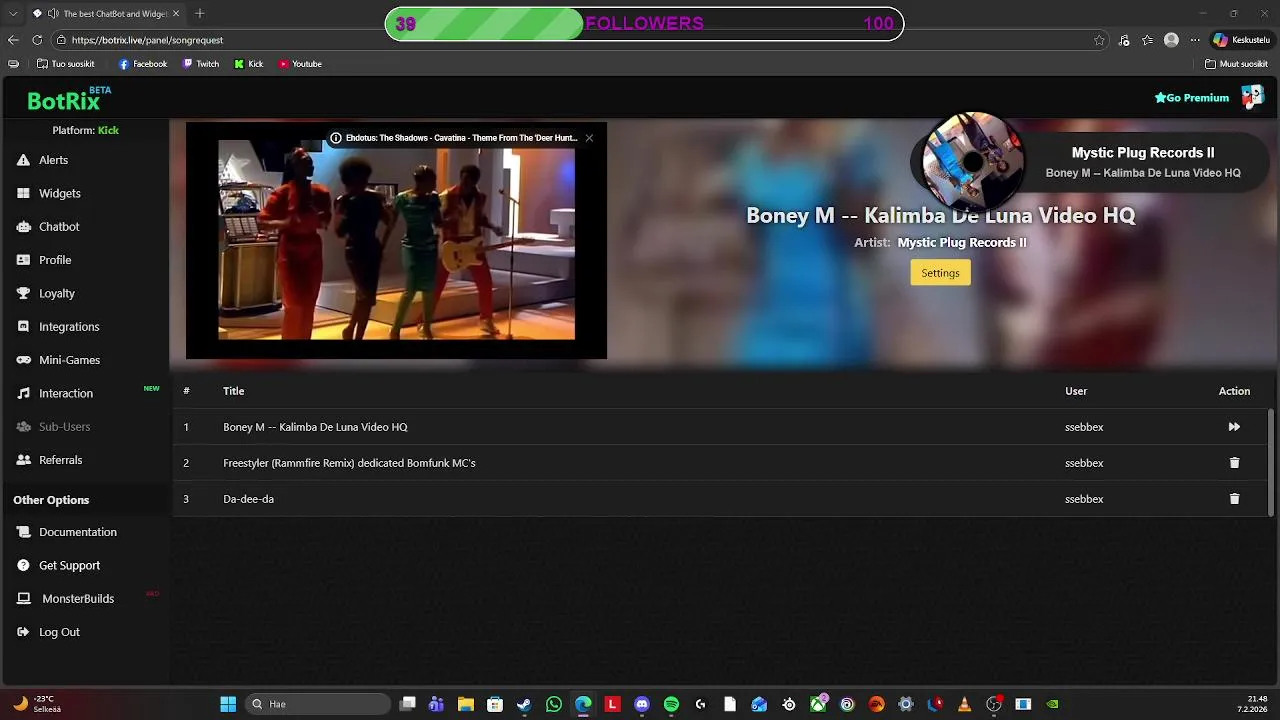Click the taskbar search box
The height and width of the screenshot is (720, 1280).
tap(317, 704)
